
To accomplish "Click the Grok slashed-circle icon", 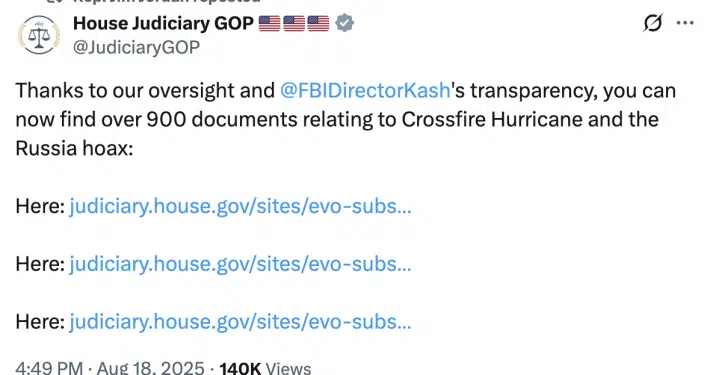I will click(653, 23).
